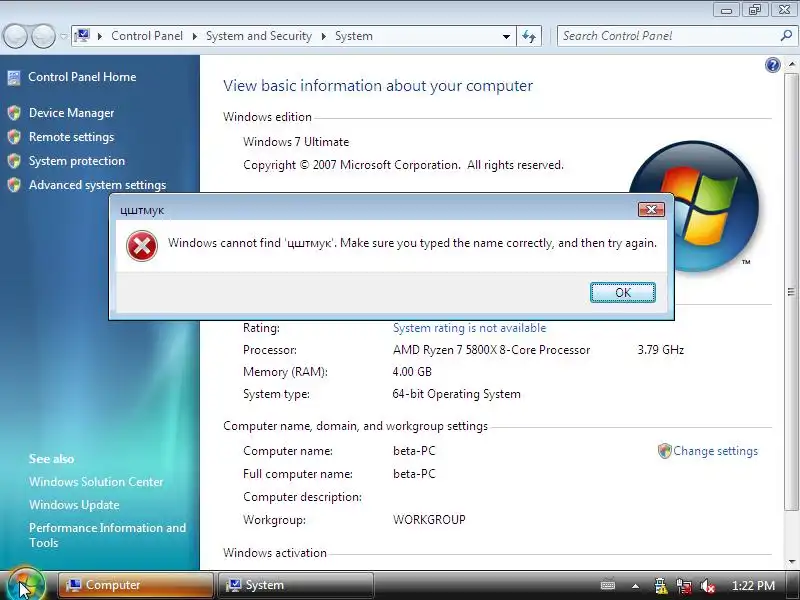800x600 pixels.
Task: Click the address bar refresh button
Action: coord(529,36)
